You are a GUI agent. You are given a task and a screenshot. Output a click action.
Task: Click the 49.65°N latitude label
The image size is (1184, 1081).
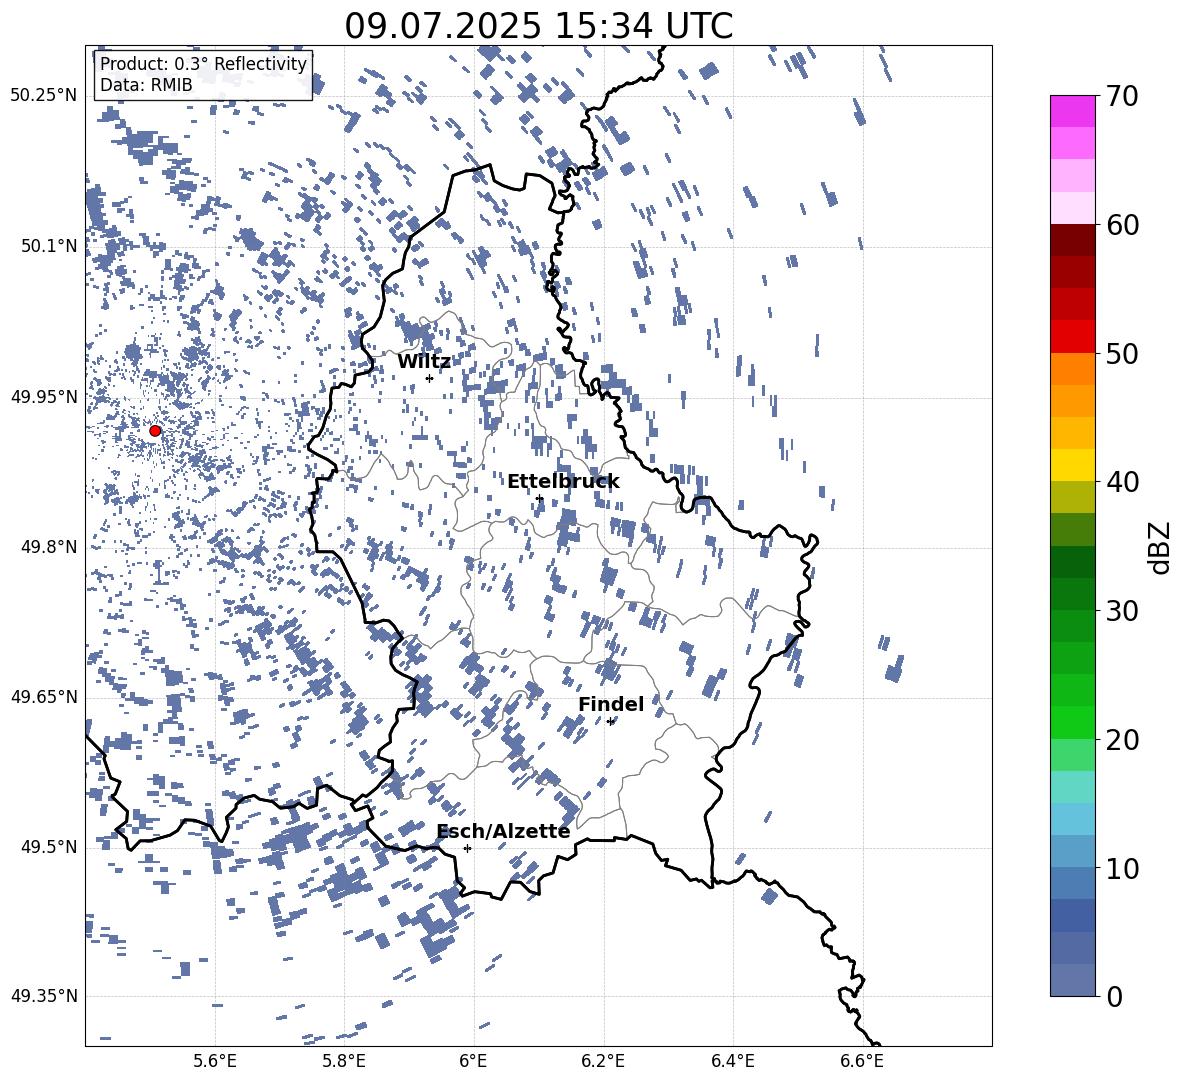44,697
